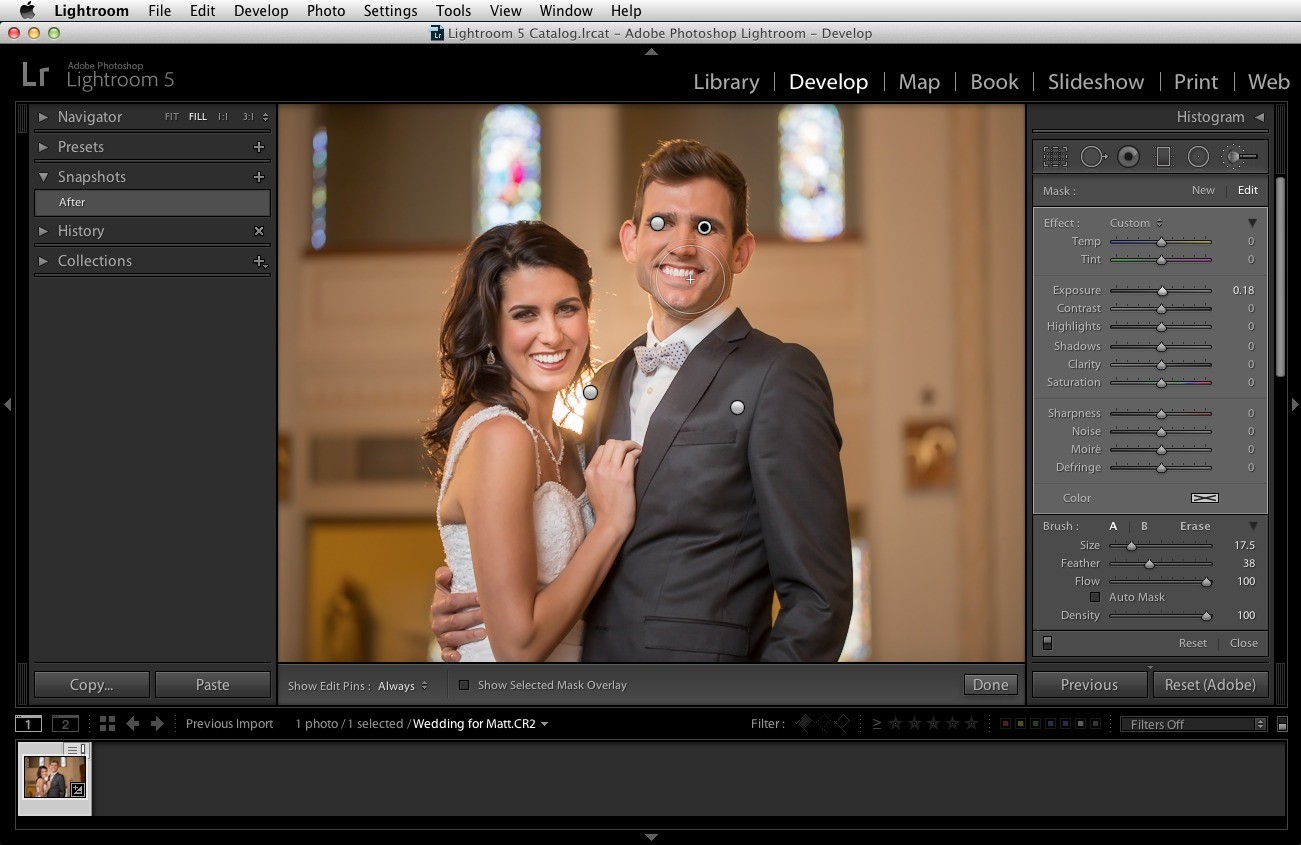1301x845 pixels.
Task: Enable the Auto Mask checkbox
Action: 1095,597
